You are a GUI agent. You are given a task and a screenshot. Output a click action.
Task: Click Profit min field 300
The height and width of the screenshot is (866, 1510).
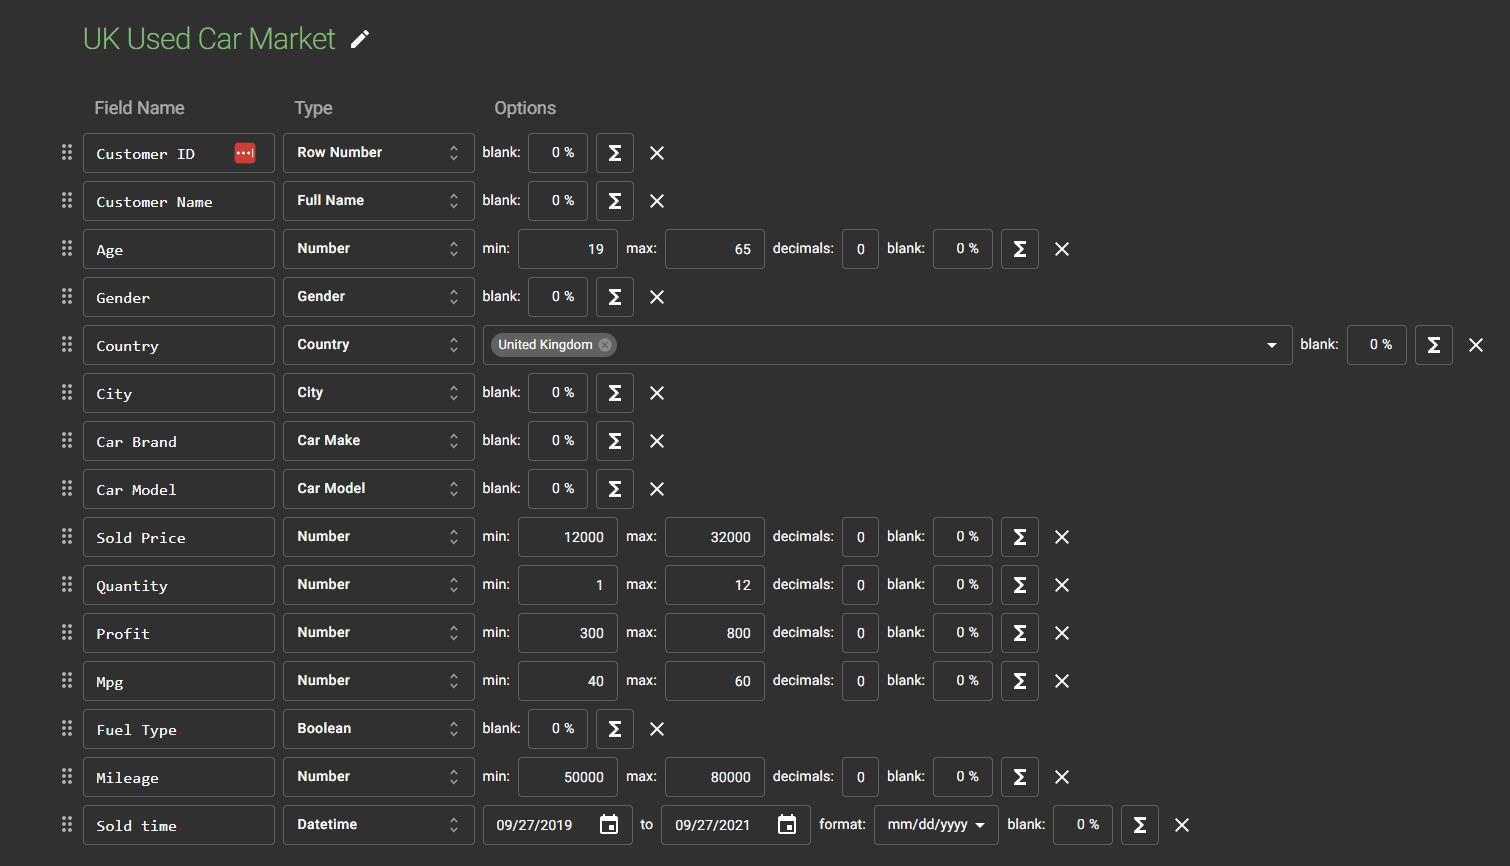tap(568, 633)
